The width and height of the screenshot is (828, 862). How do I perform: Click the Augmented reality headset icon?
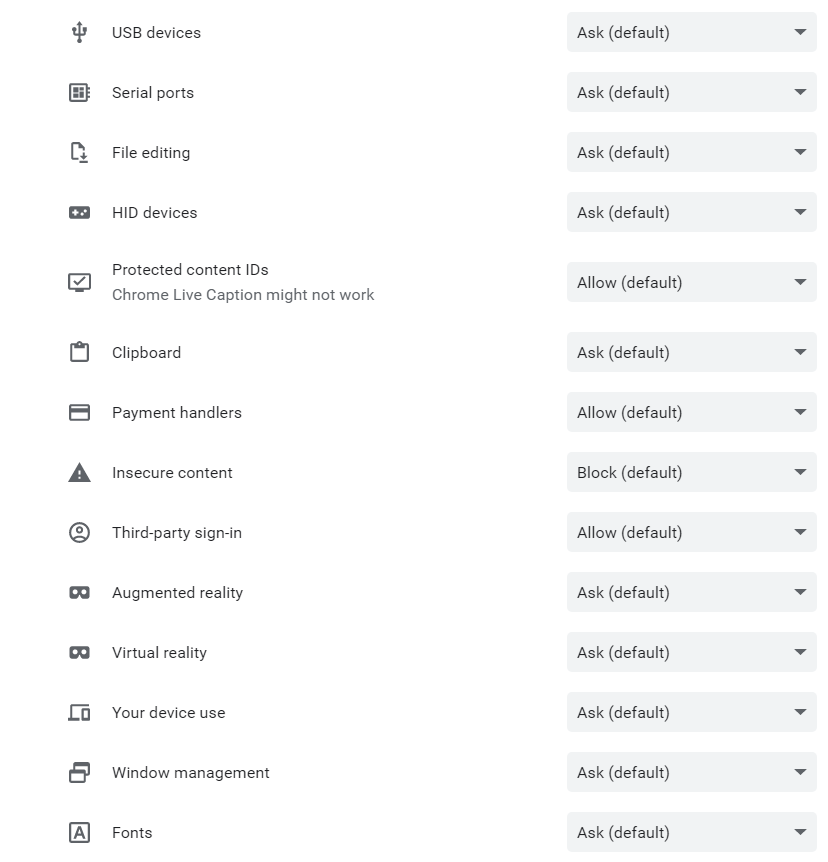click(79, 593)
